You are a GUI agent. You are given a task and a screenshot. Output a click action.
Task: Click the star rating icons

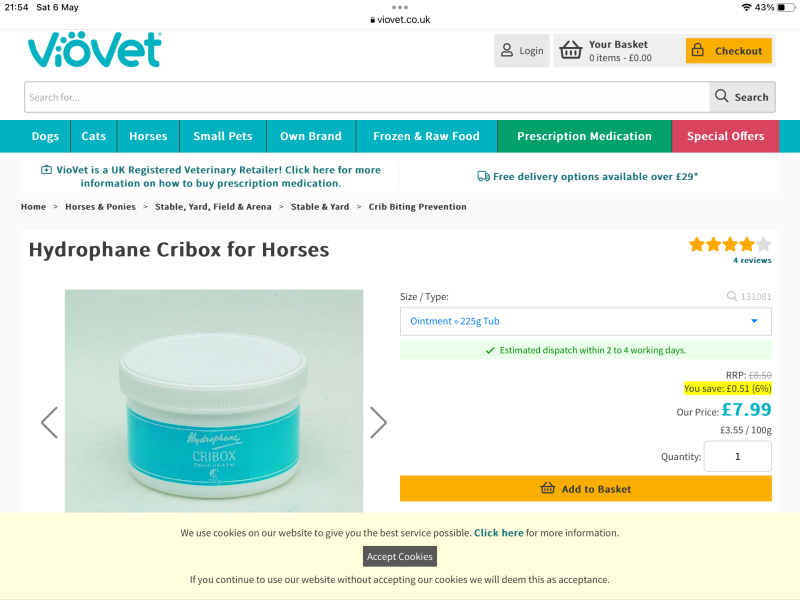pos(730,244)
